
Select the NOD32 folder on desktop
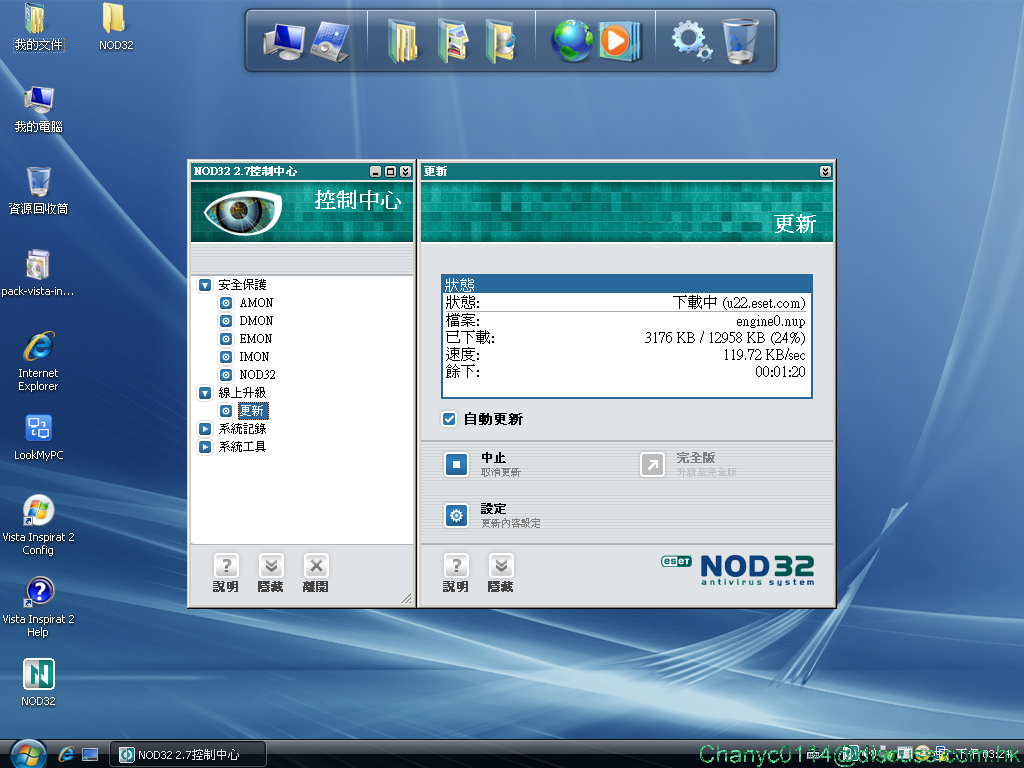point(116,27)
